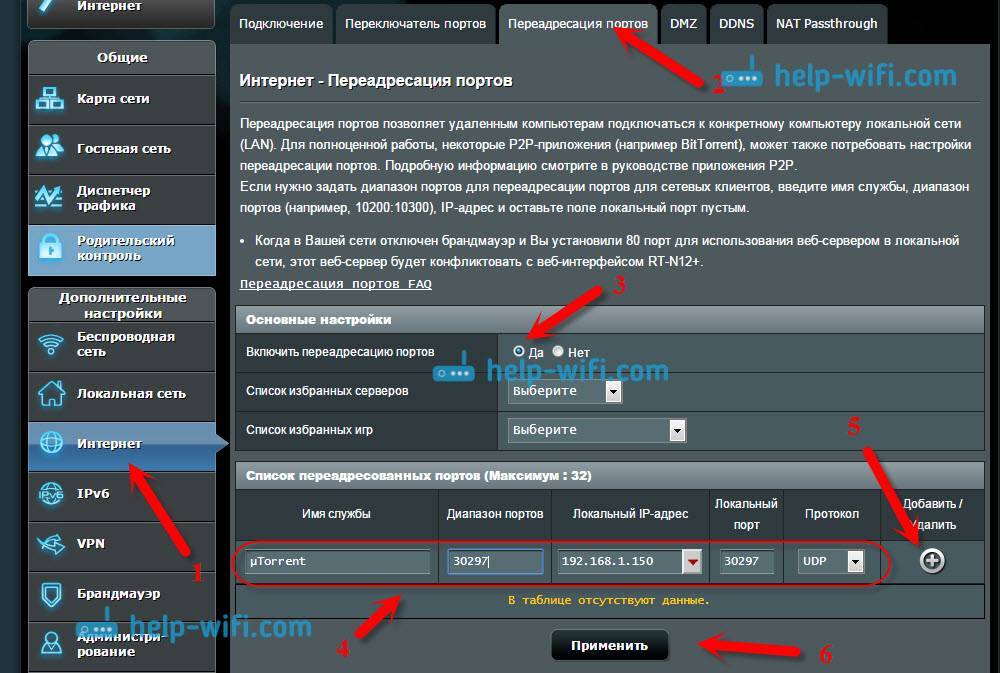Click the traffic manager icon beside Диспетчер трафика

49,197
